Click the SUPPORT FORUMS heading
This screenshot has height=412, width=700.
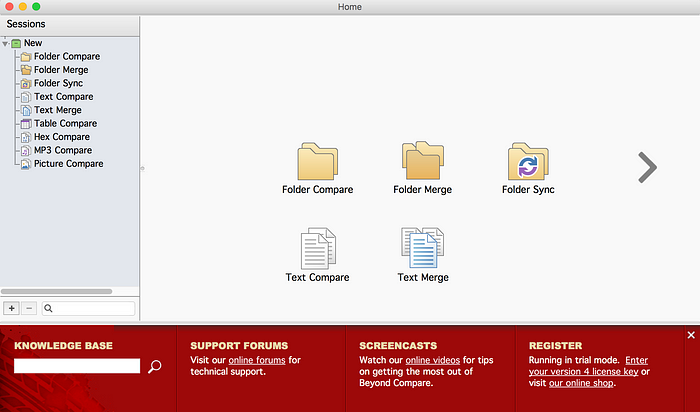click(239, 345)
